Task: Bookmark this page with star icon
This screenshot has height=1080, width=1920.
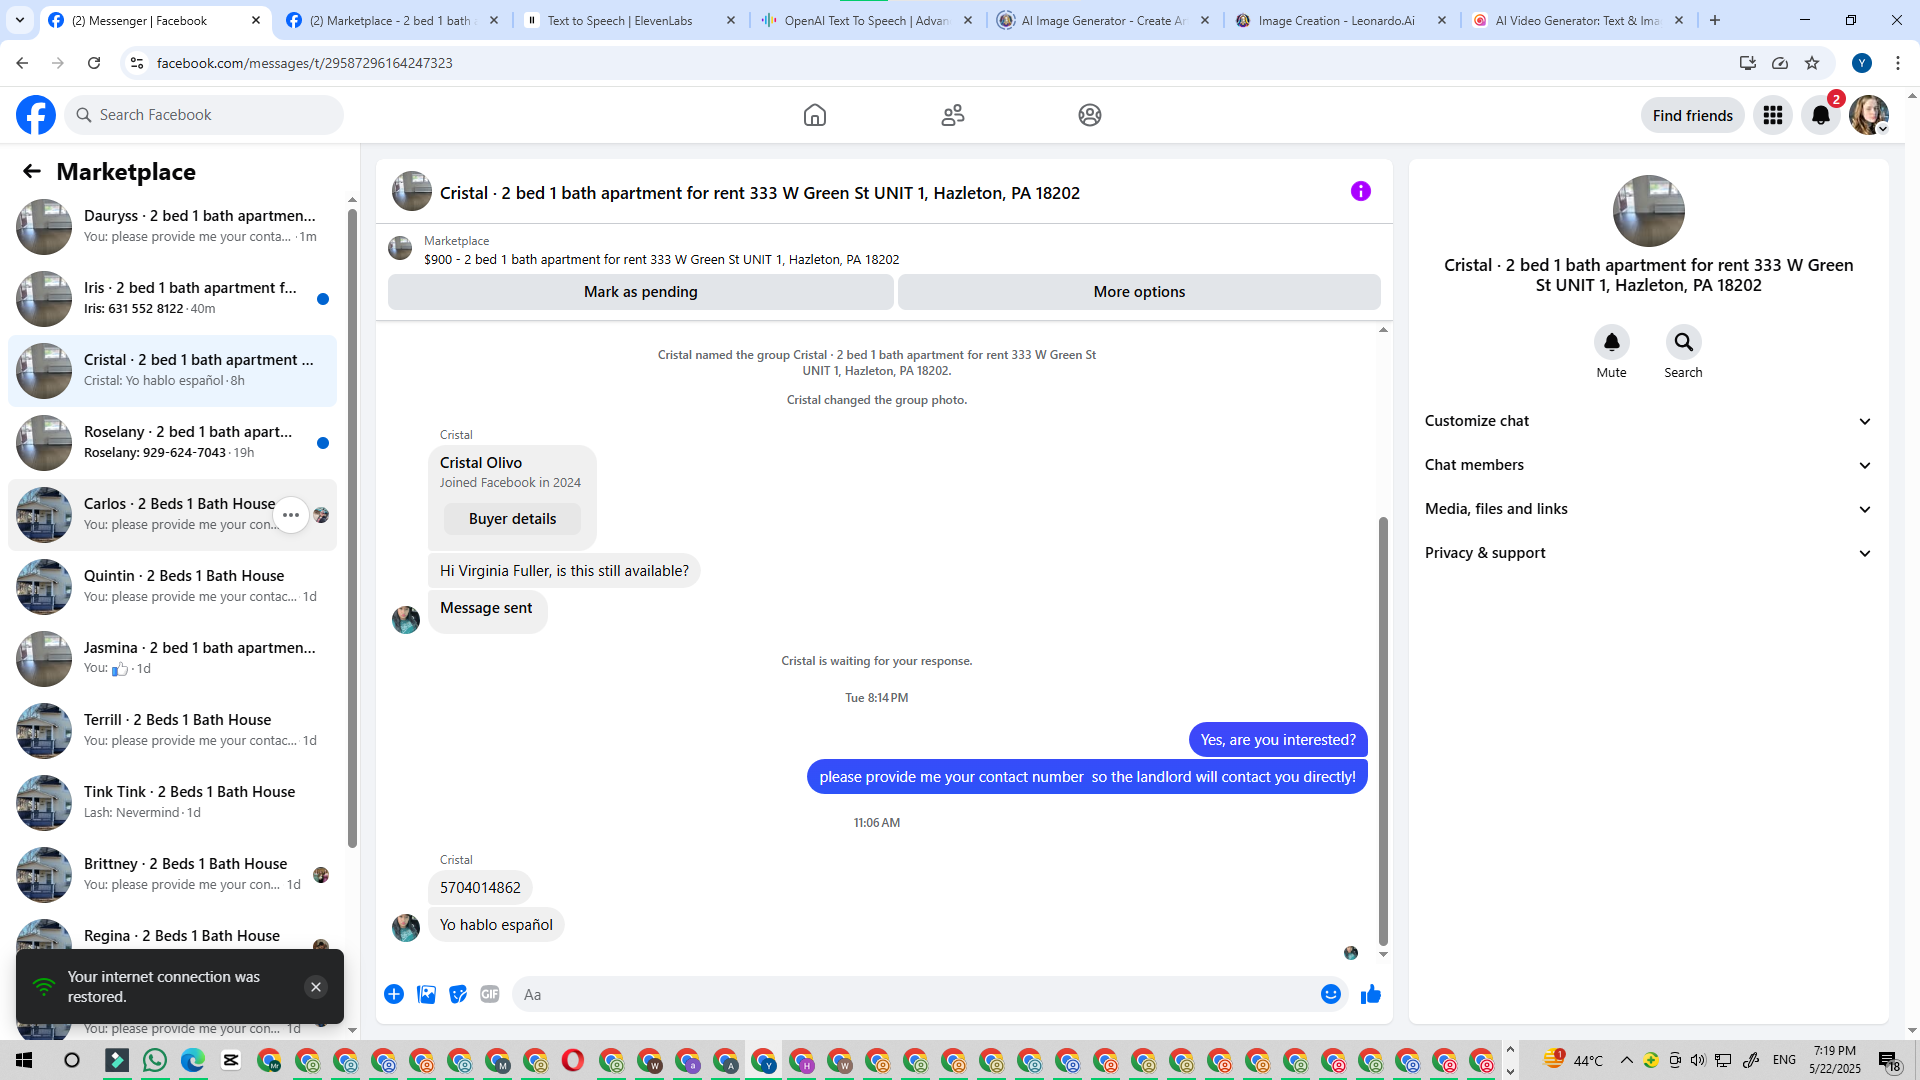Action: pyautogui.click(x=1812, y=63)
